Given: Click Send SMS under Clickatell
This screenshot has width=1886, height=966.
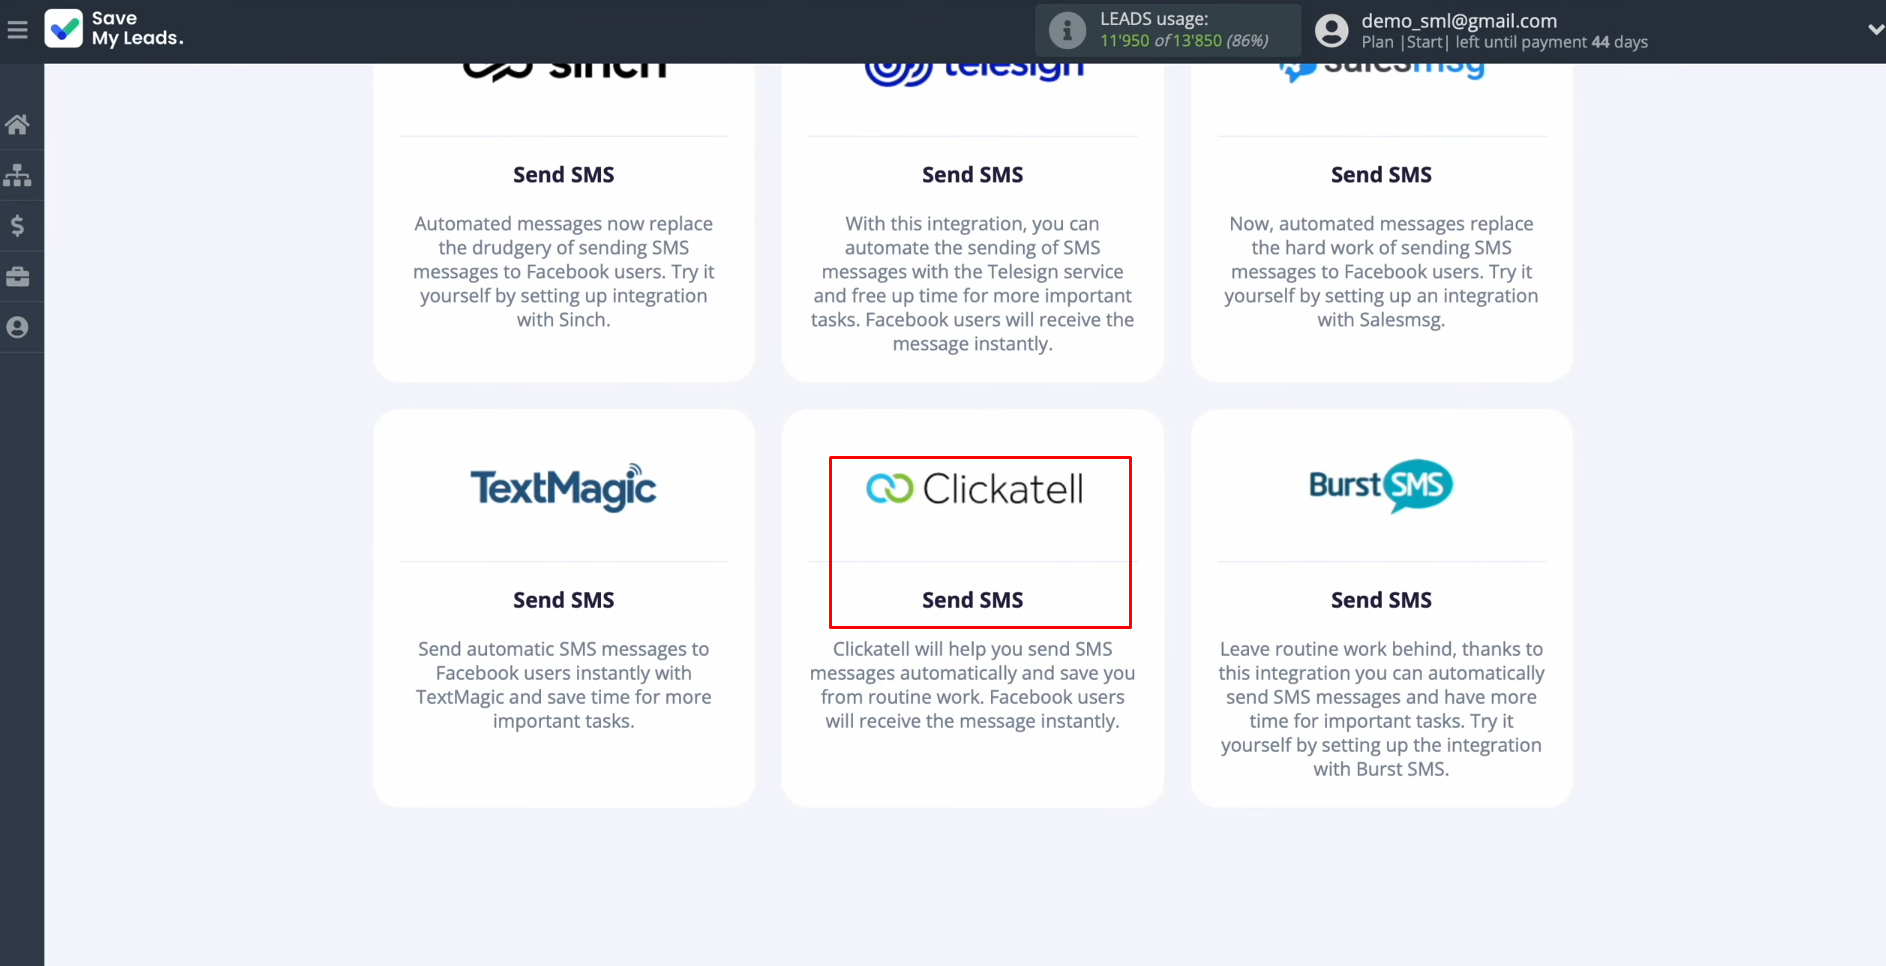Looking at the screenshot, I should pyautogui.click(x=973, y=600).
